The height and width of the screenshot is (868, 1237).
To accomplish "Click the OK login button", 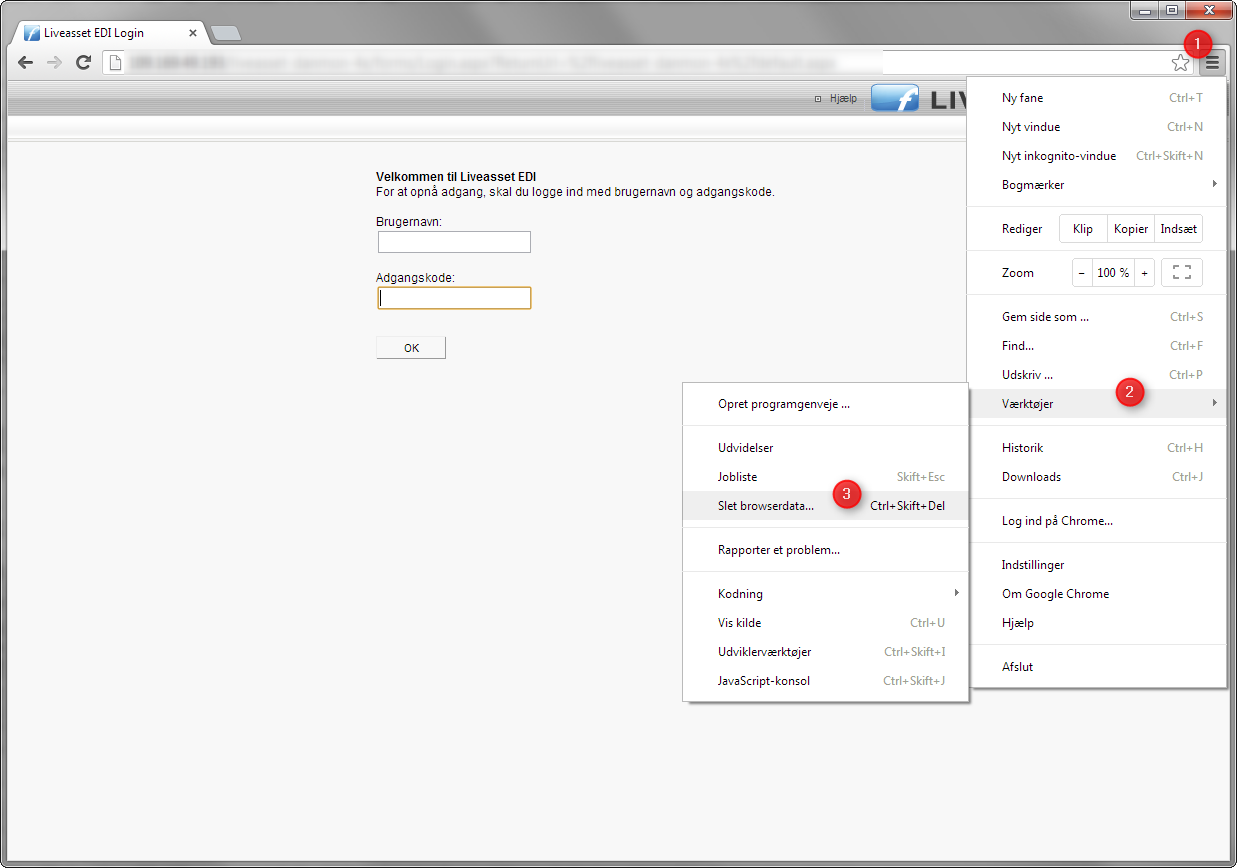I will 411,348.
